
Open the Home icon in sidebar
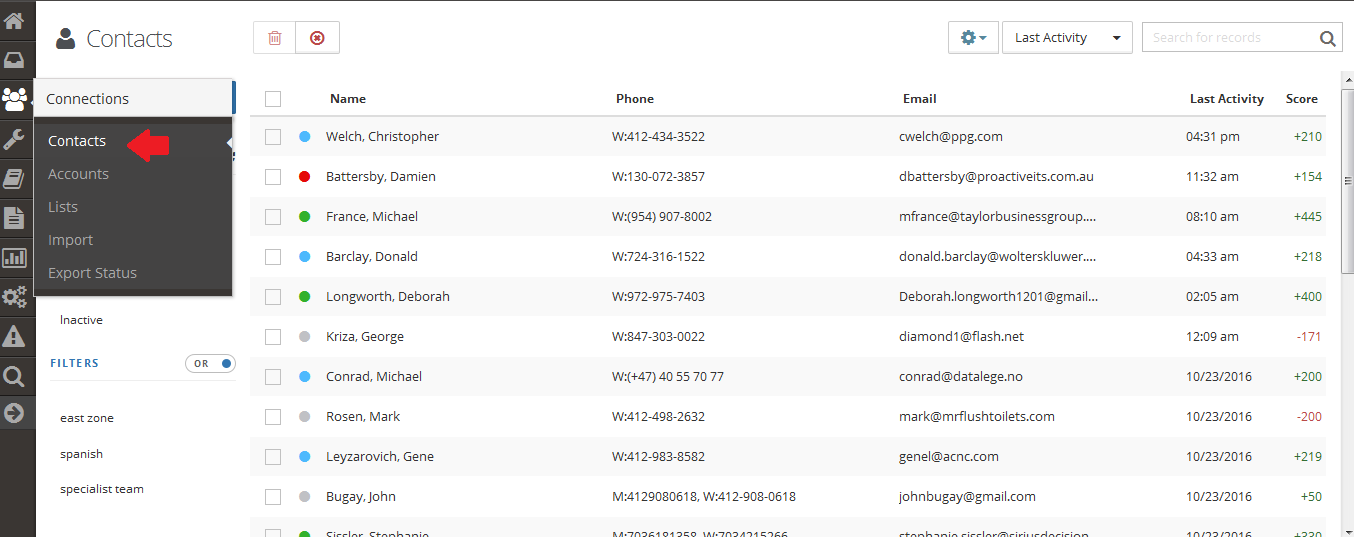pyautogui.click(x=15, y=19)
